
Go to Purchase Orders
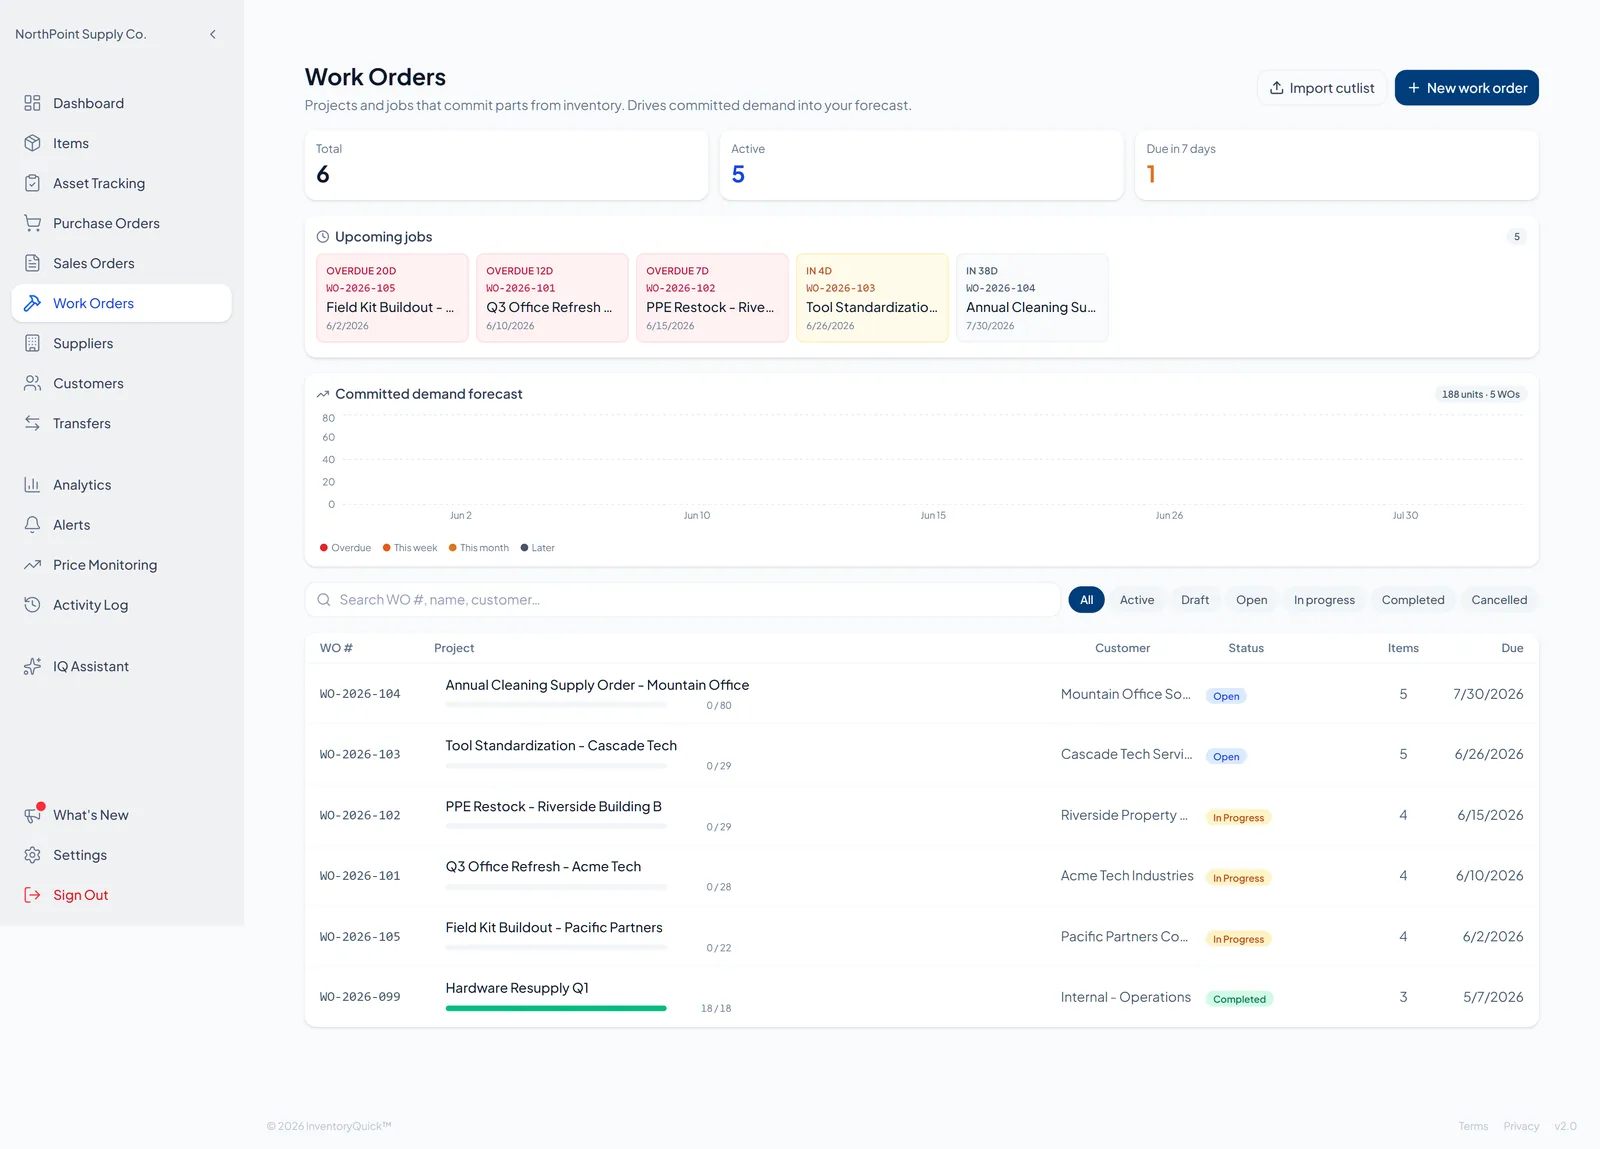tap(121, 223)
